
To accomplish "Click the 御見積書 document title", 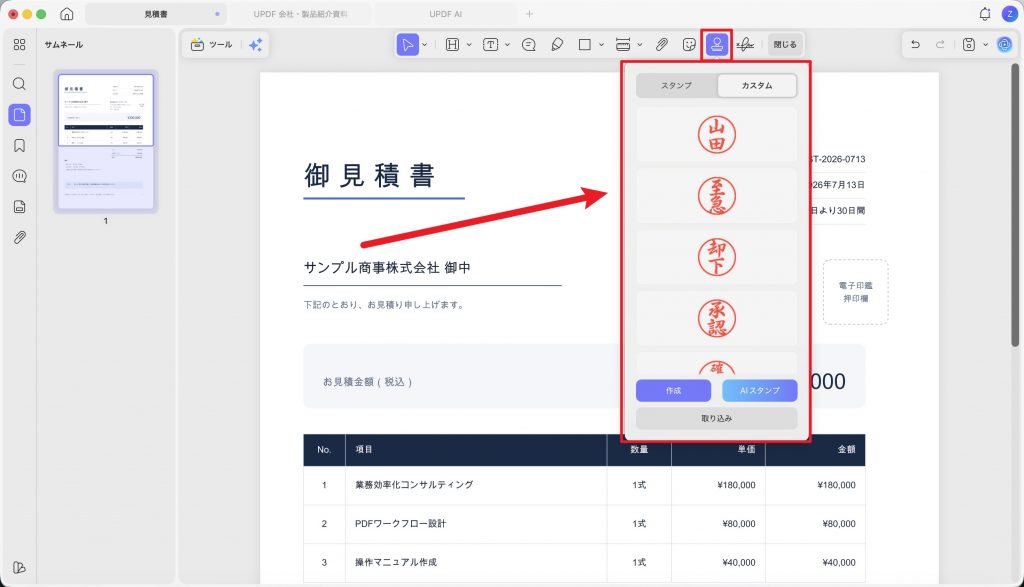I will pos(370,176).
